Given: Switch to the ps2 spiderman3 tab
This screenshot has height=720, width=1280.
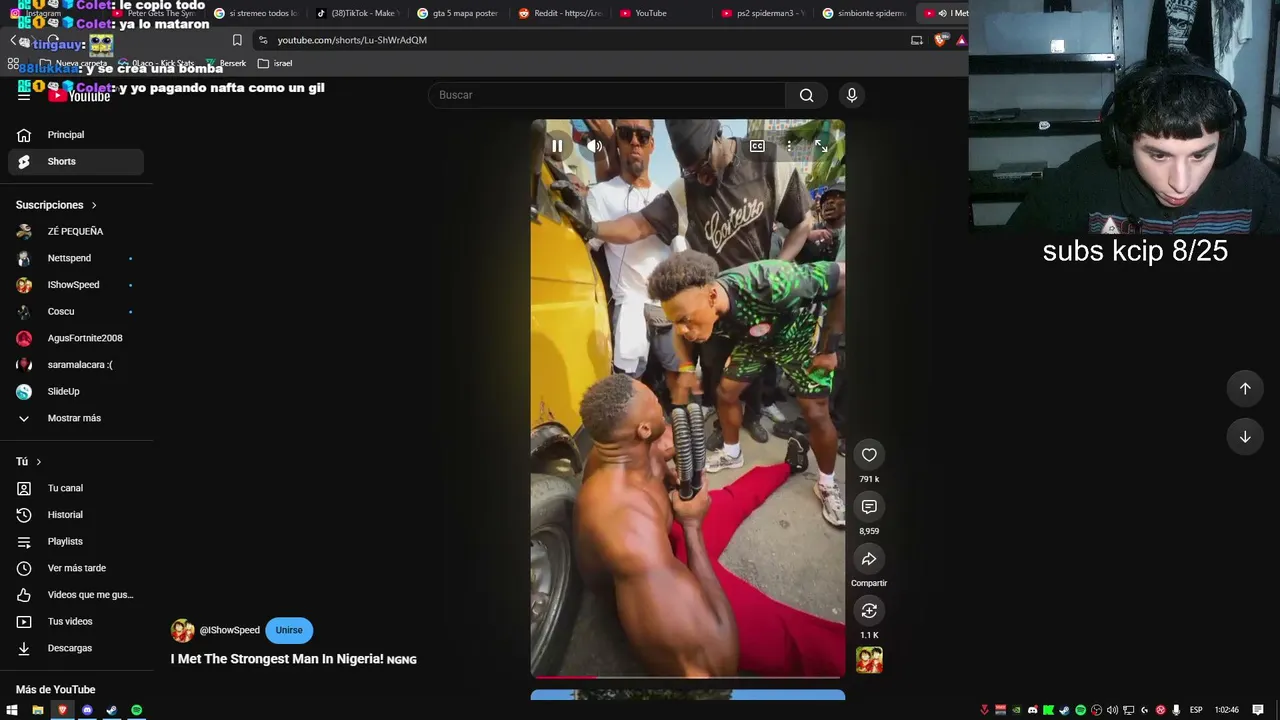Looking at the screenshot, I should coord(763,13).
